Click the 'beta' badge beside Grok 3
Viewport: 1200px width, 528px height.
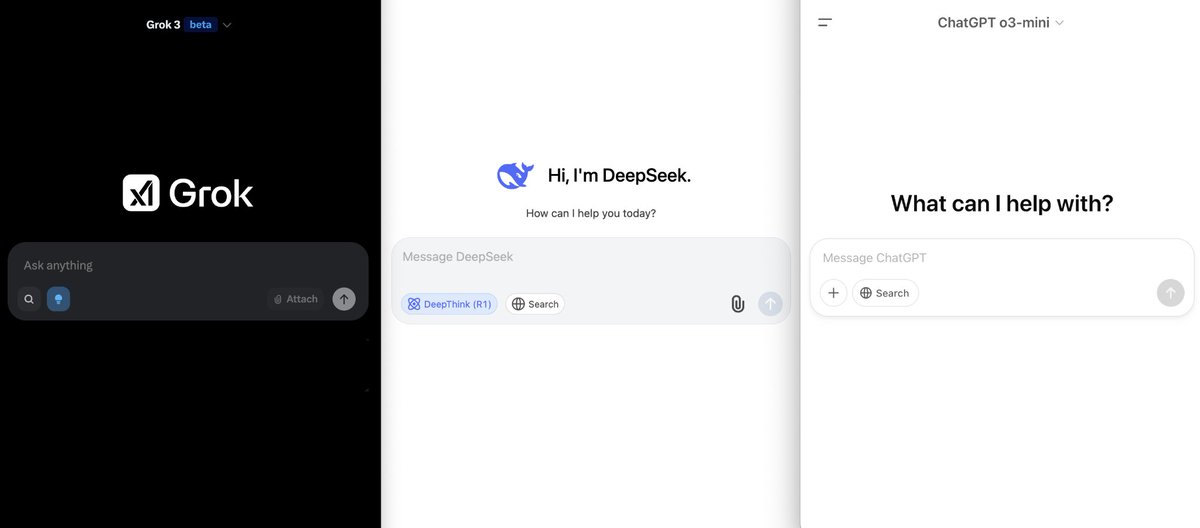[x=201, y=24]
